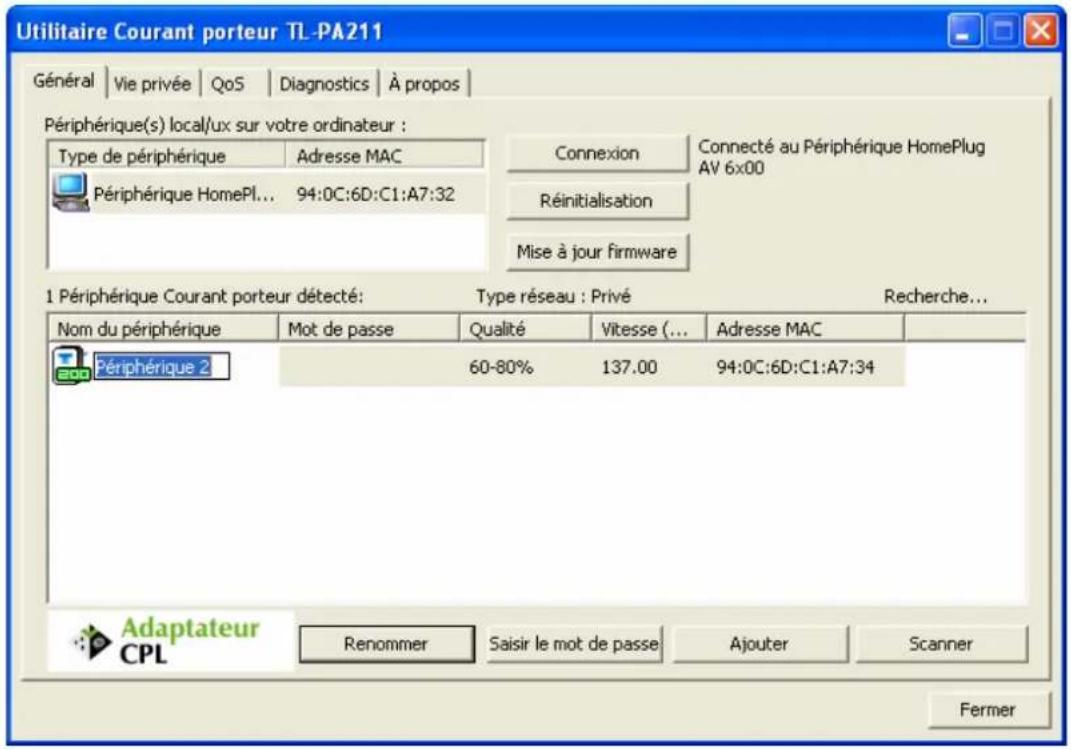This screenshot has width=1071, height=750.
Task: Switch to the Diagnostics tab
Action: coord(324,84)
